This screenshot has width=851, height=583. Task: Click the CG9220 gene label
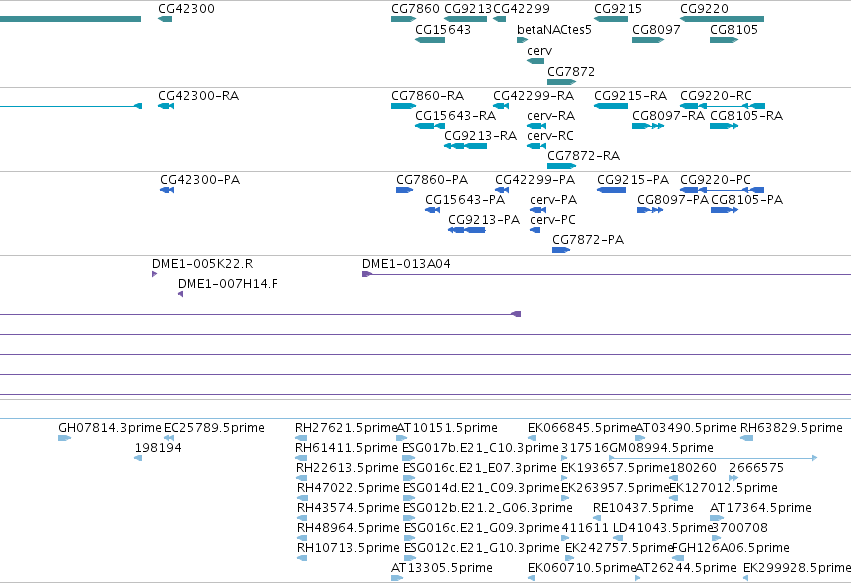click(x=704, y=9)
